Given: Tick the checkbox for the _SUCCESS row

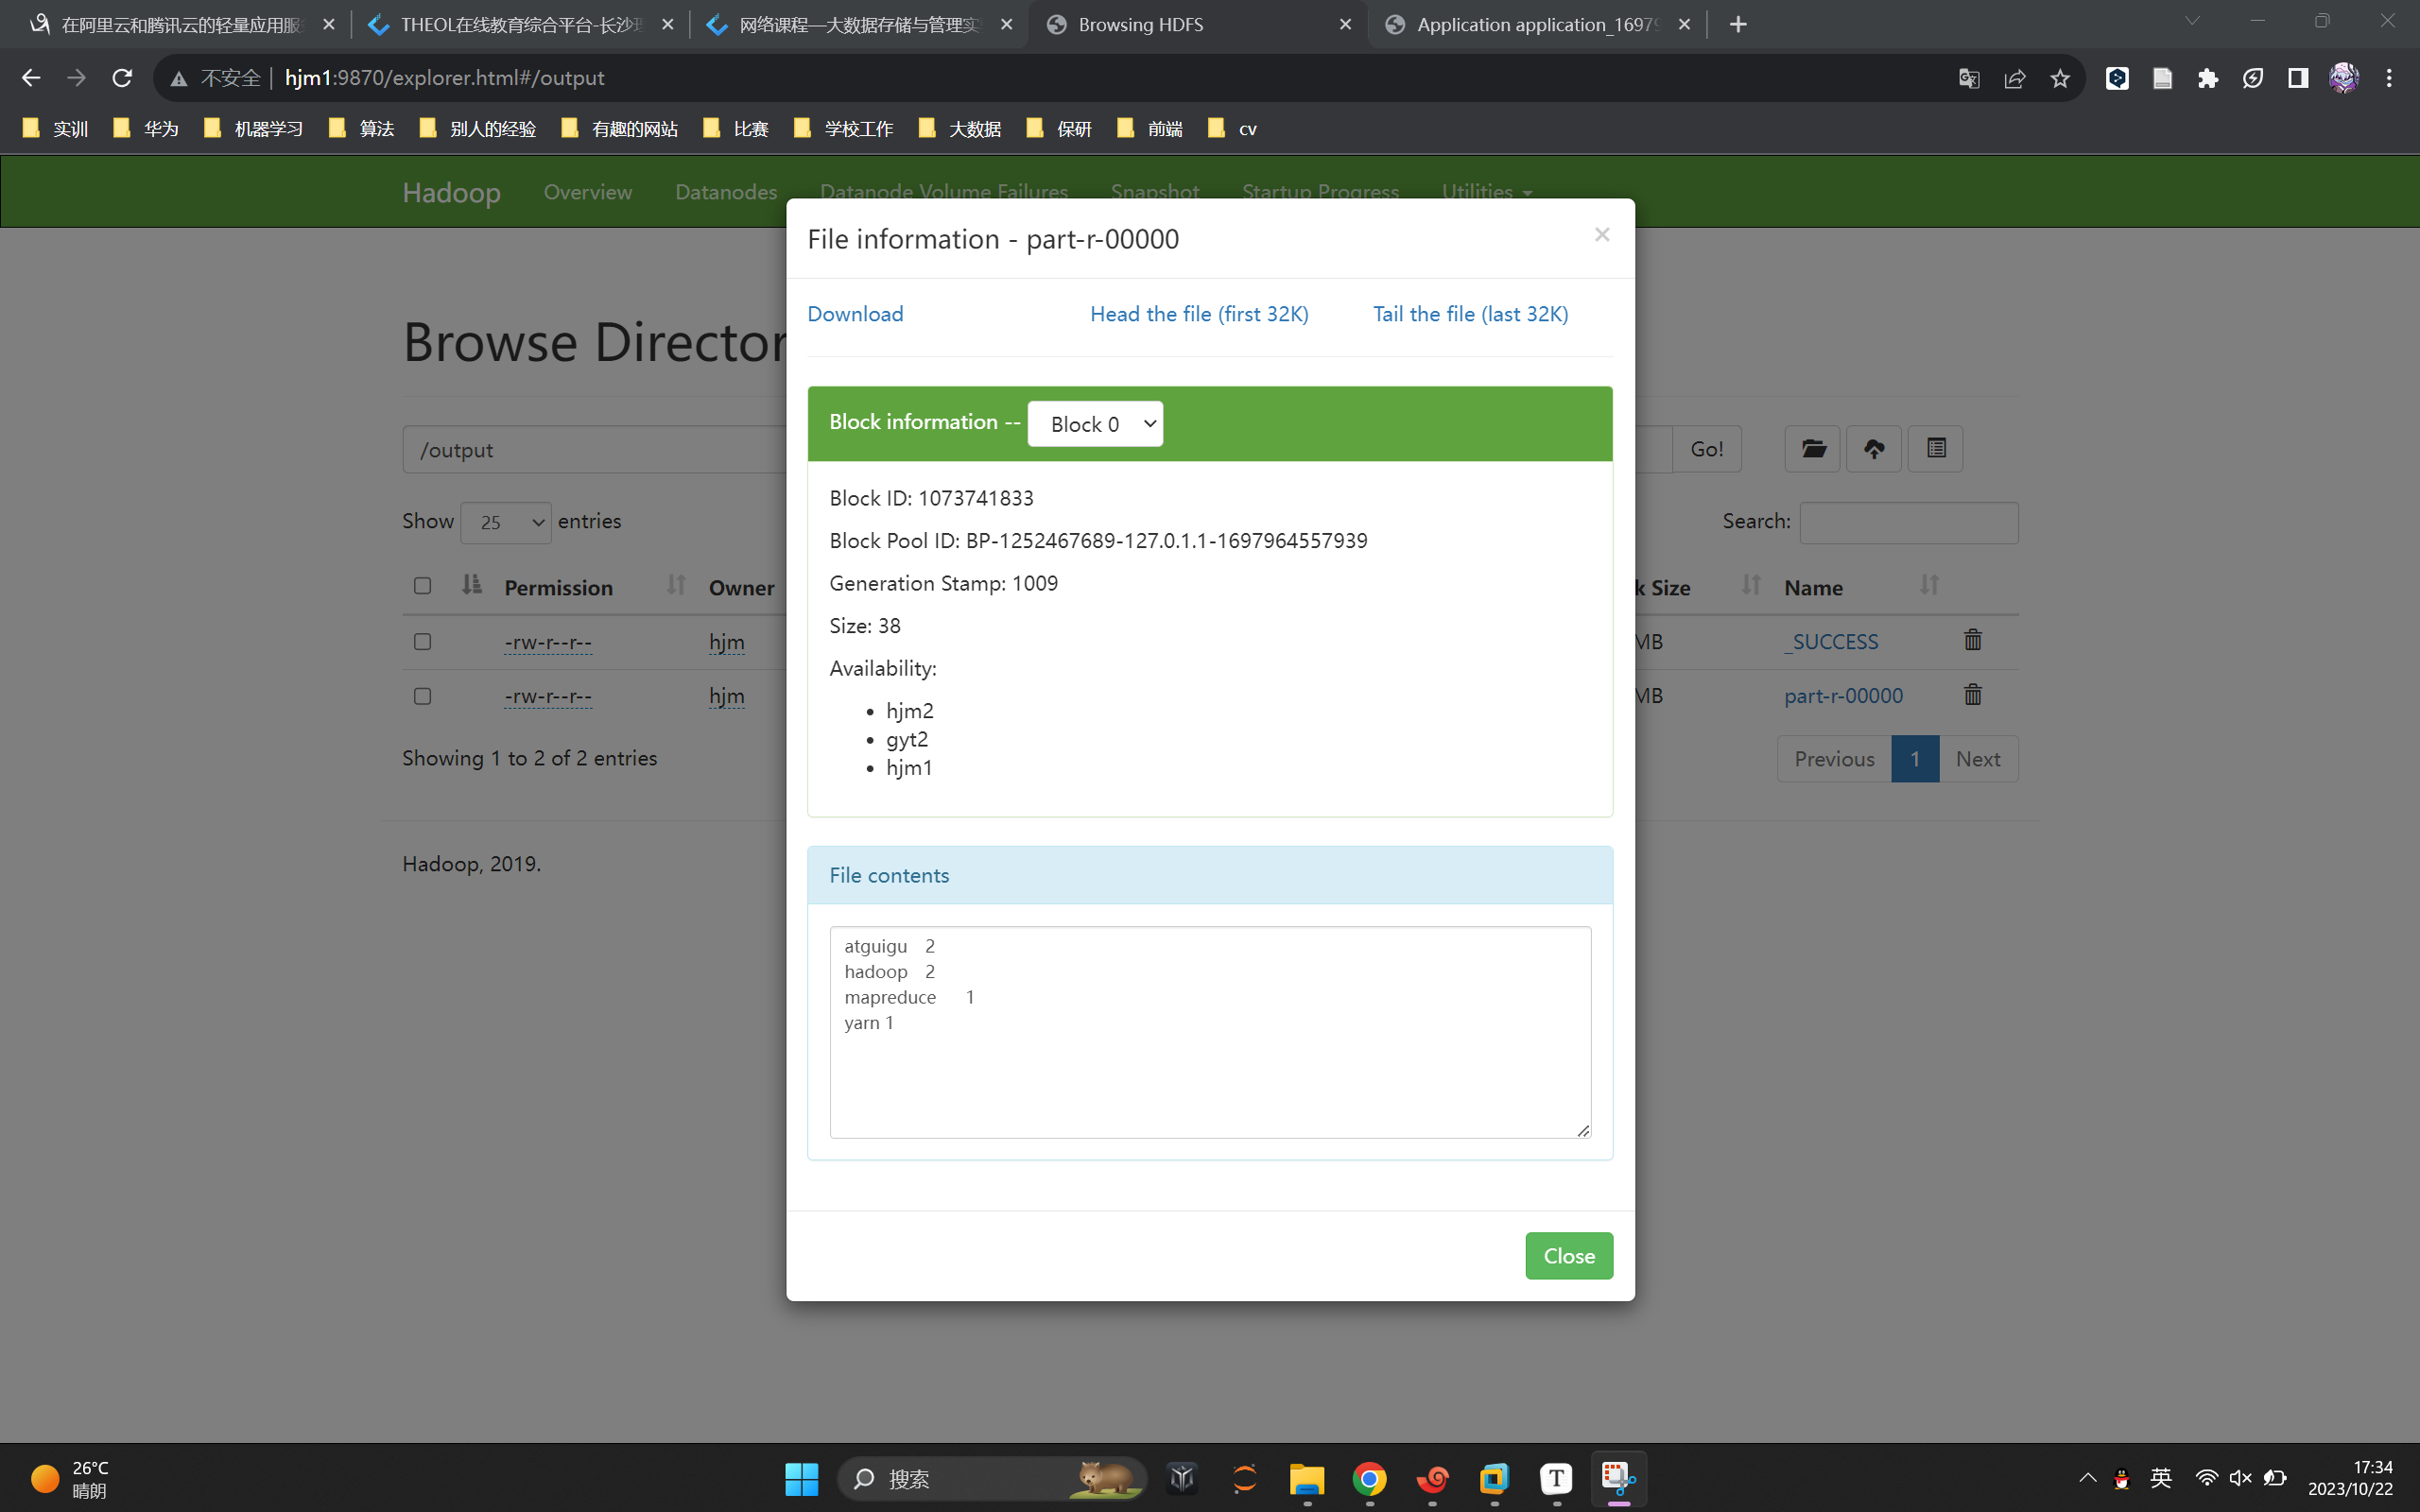Looking at the screenshot, I should pyautogui.click(x=422, y=641).
